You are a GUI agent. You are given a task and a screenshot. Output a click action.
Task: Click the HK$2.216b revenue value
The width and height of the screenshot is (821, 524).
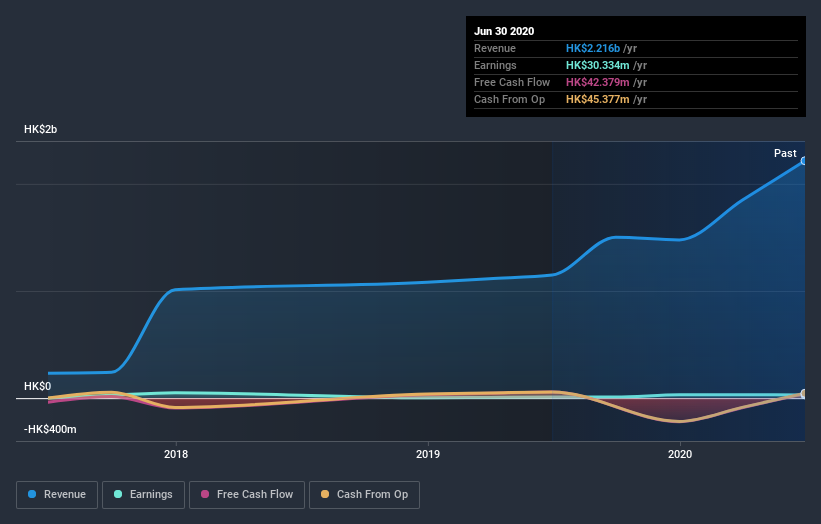593,48
